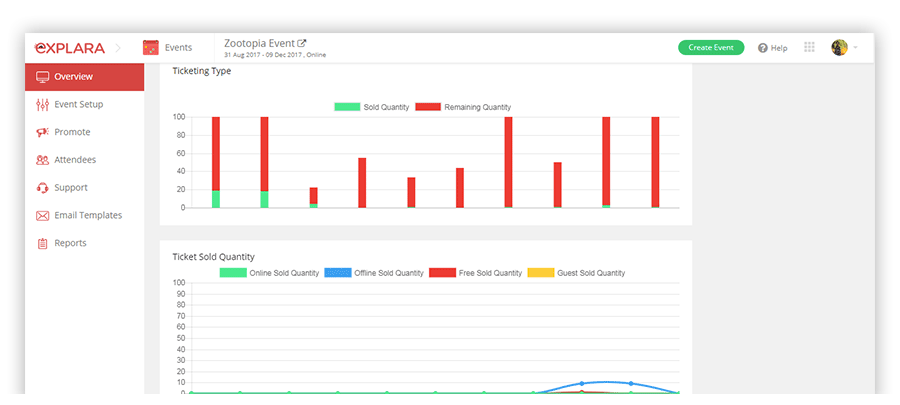This screenshot has width=900, height=405.
Task: Open the apps grid icon
Action: point(809,48)
